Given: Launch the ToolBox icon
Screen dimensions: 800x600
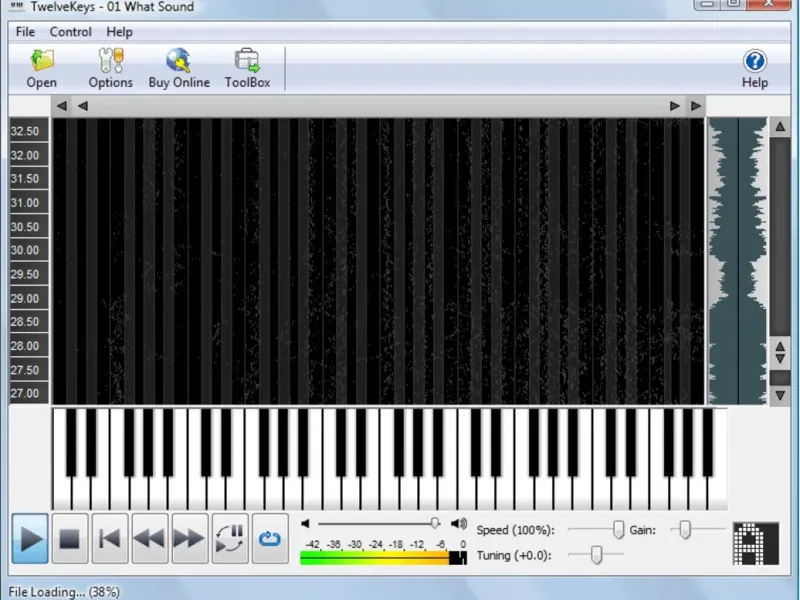Looking at the screenshot, I should (247, 68).
